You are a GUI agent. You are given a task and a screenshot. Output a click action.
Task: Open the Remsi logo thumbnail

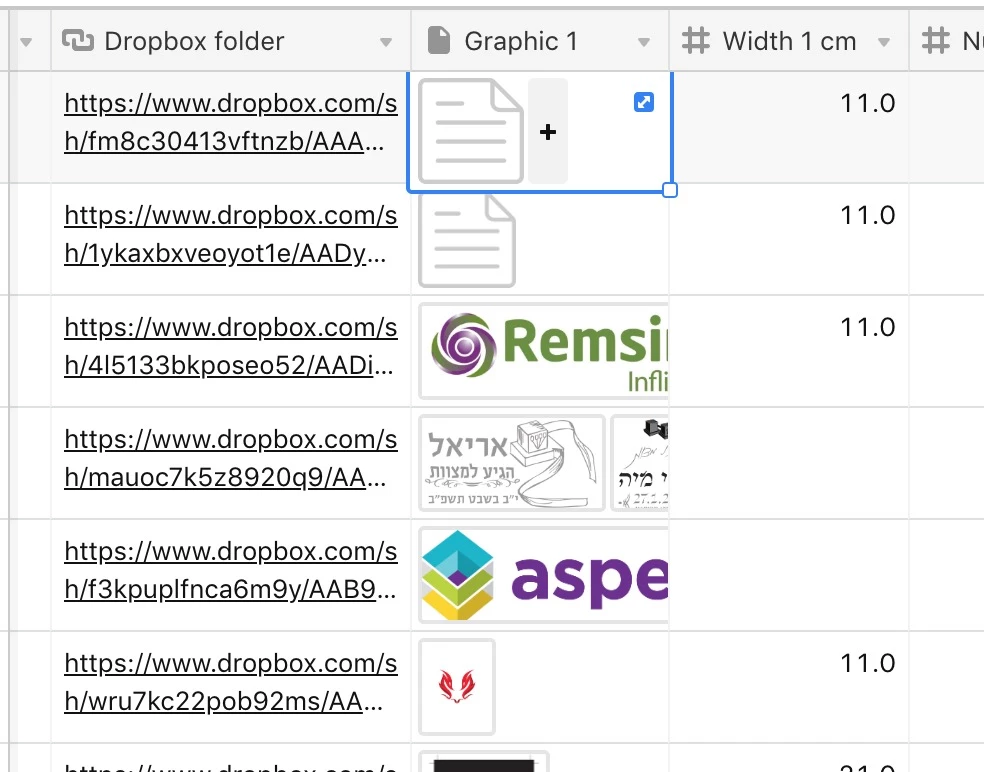coord(543,351)
